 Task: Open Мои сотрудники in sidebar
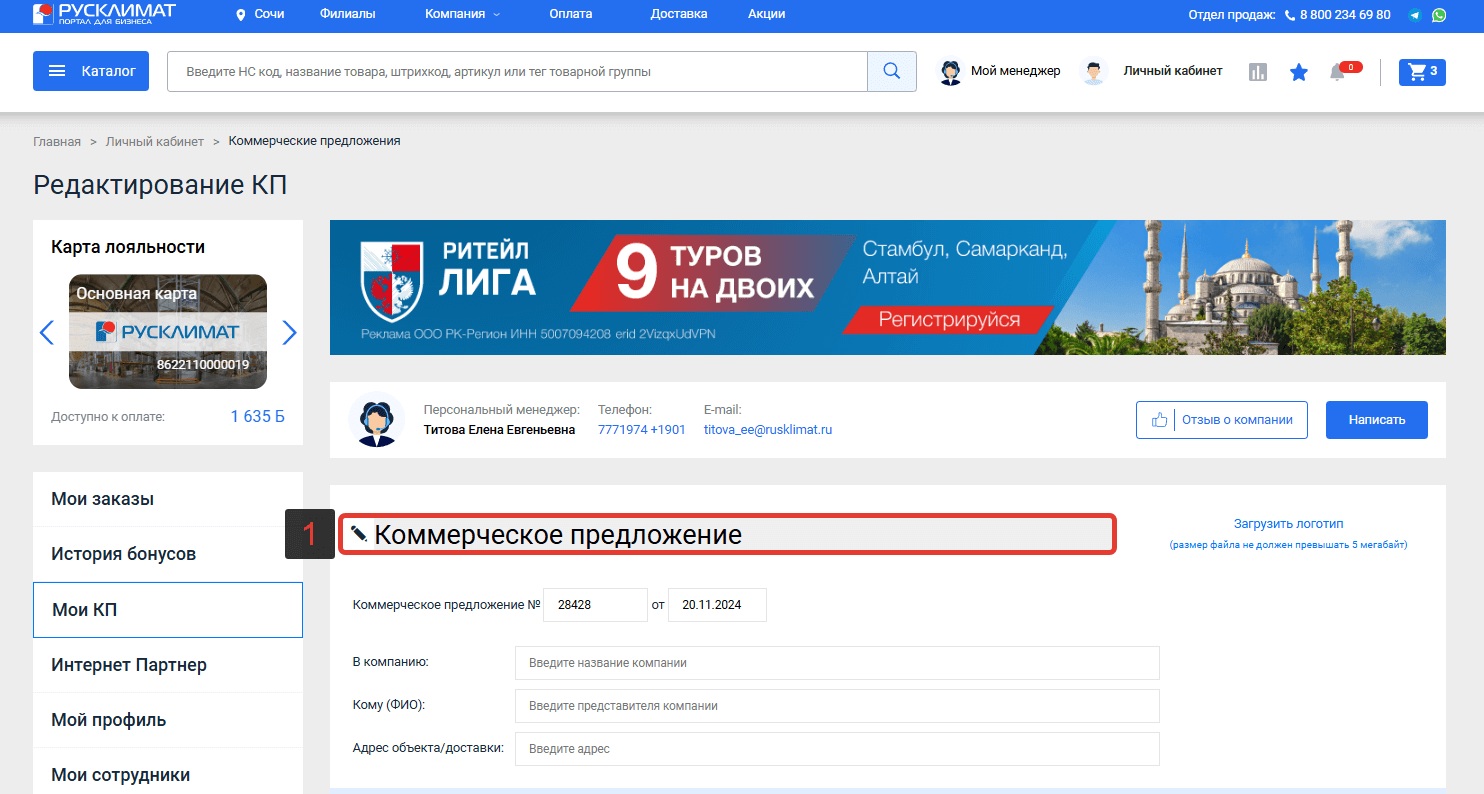[x=168, y=772]
